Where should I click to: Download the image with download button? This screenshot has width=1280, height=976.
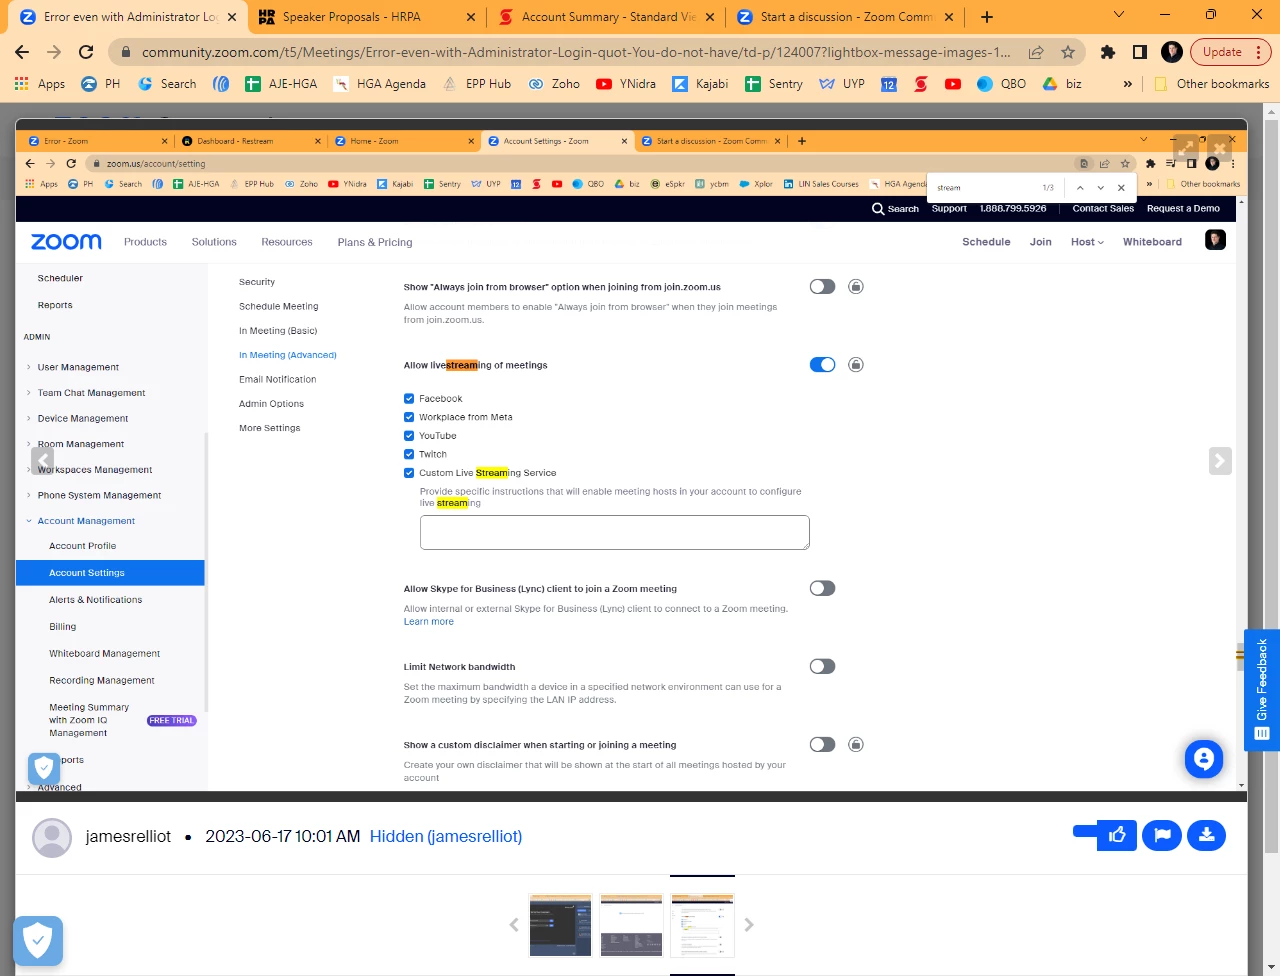(1207, 835)
